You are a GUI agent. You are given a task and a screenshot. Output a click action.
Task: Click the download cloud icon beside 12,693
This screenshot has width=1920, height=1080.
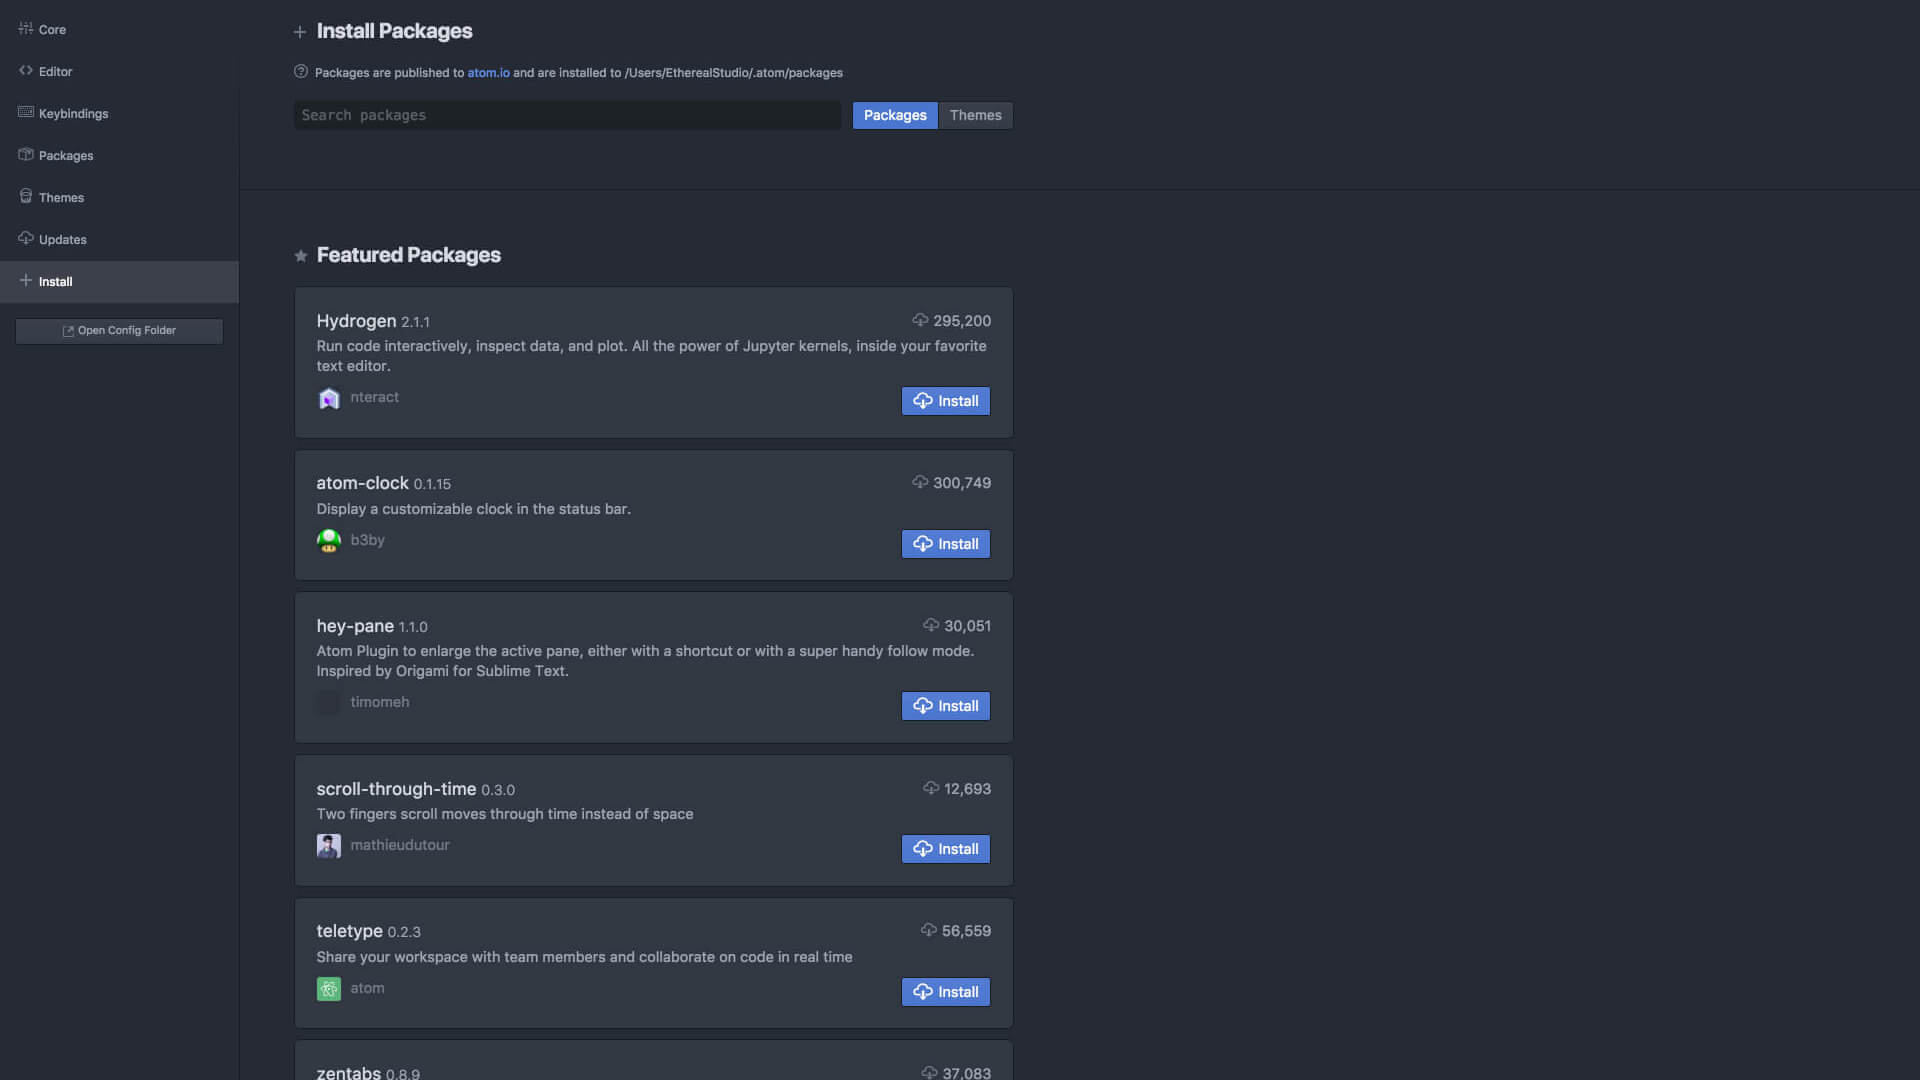click(x=931, y=788)
